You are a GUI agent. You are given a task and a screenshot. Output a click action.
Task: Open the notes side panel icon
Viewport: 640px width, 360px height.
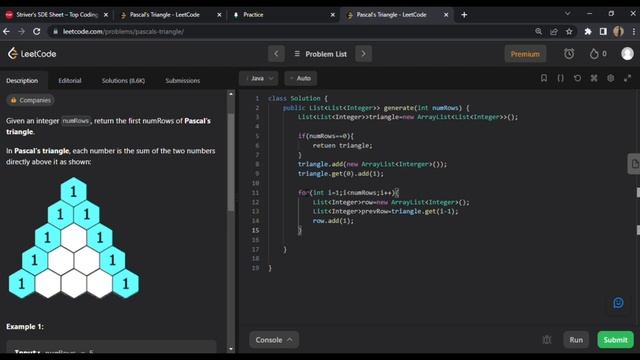point(634,164)
